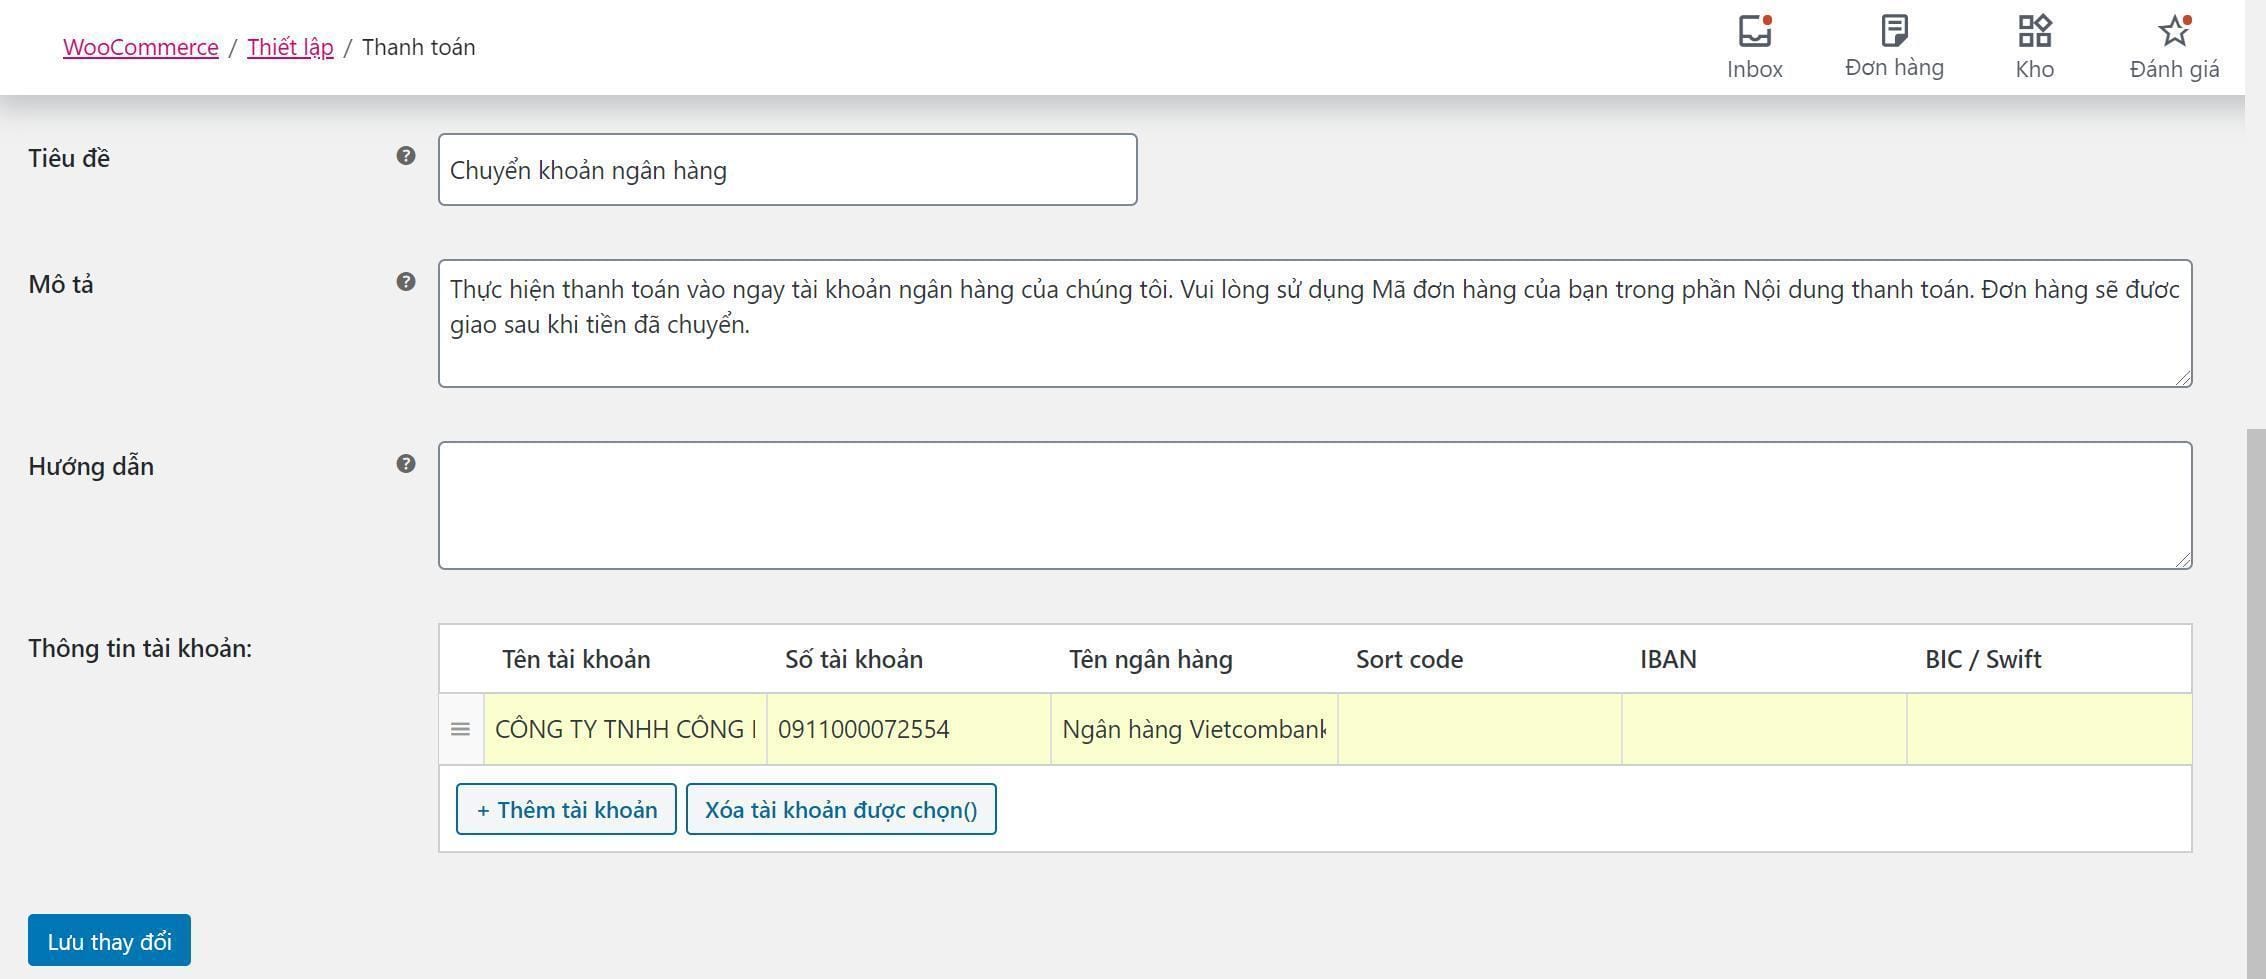This screenshot has height=979, width=2266.
Task: Save with the Lưu thay đổi button
Action: click(109, 941)
